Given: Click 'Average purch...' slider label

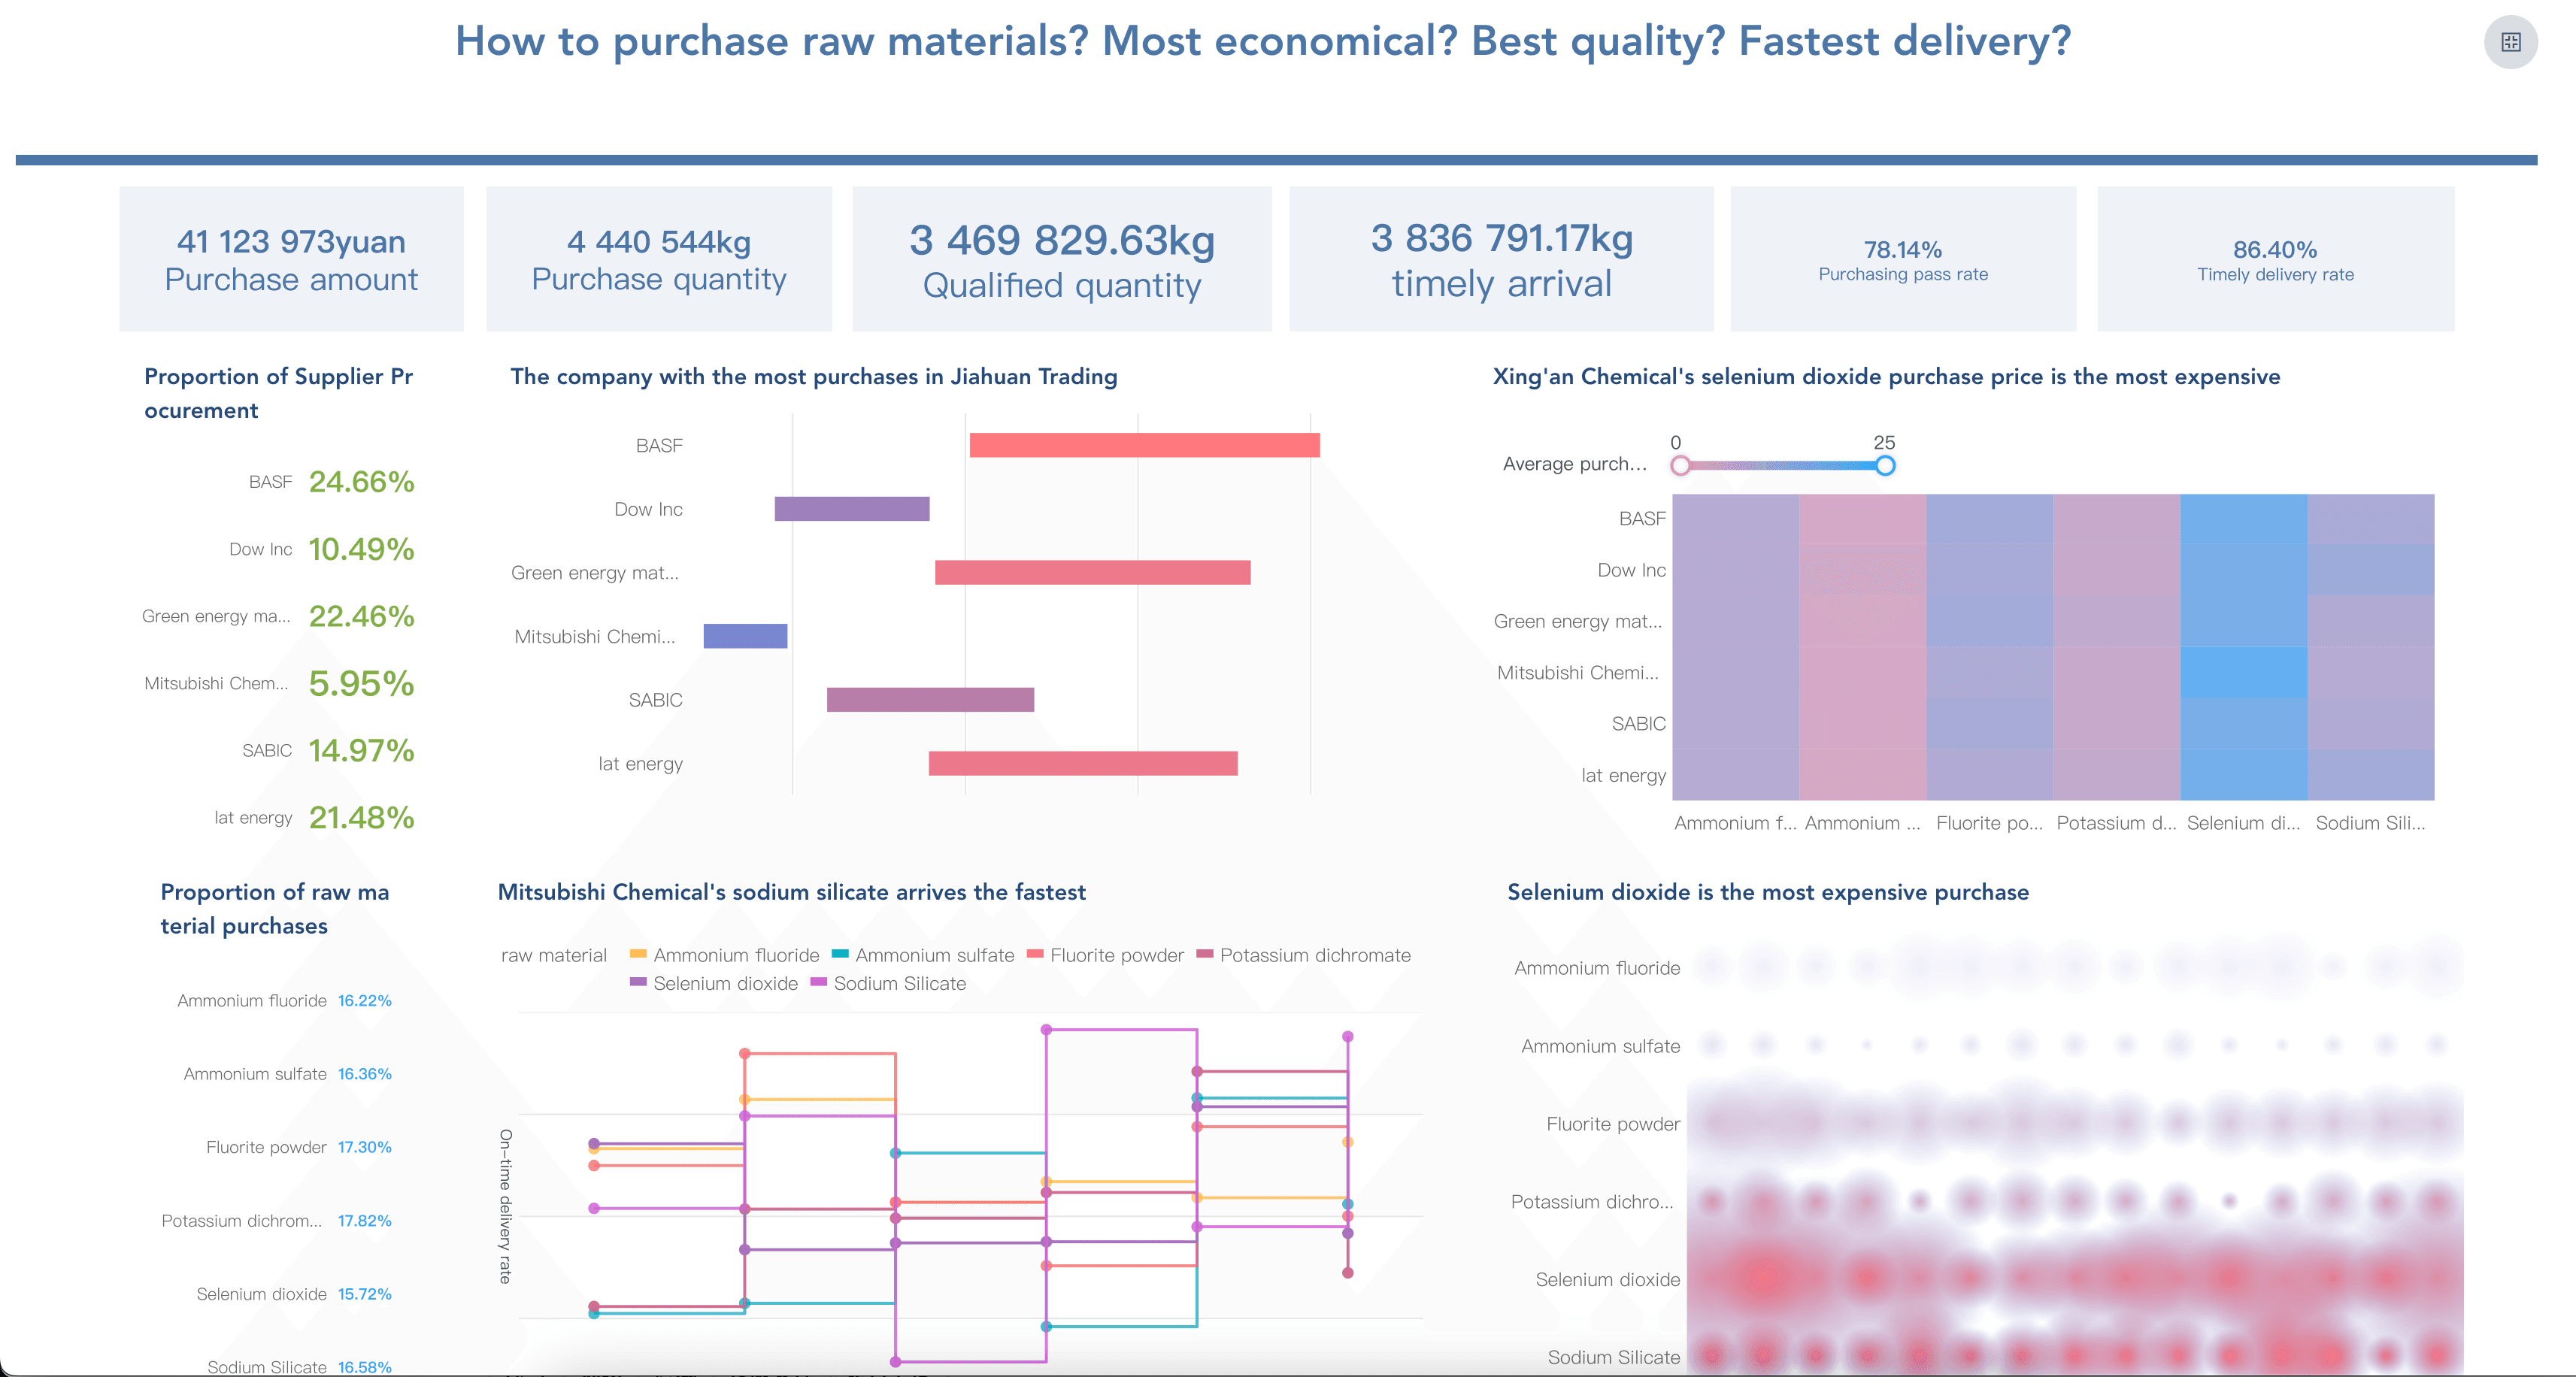Looking at the screenshot, I should [x=1574, y=464].
